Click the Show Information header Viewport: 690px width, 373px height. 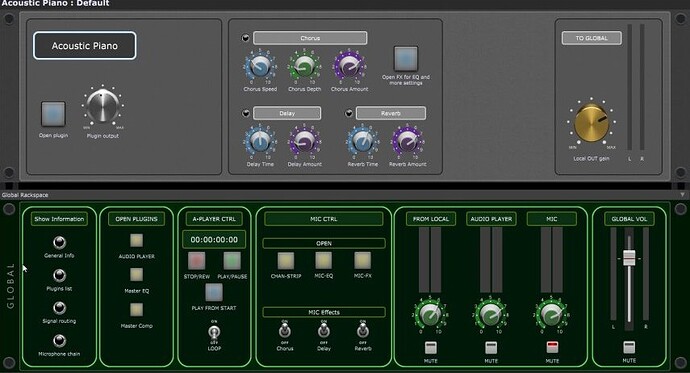click(x=59, y=219)
